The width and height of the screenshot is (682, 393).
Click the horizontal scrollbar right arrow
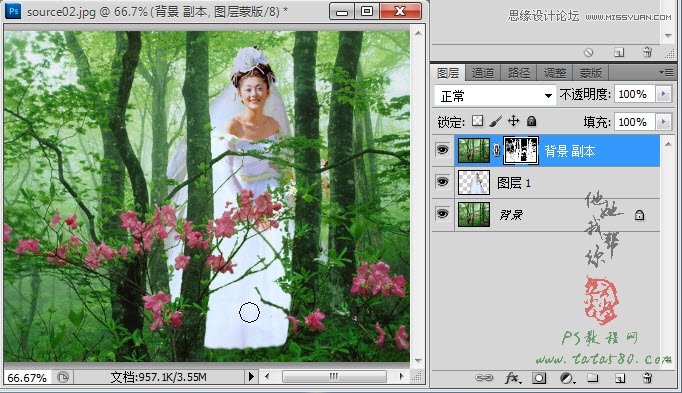pos(401,376)
